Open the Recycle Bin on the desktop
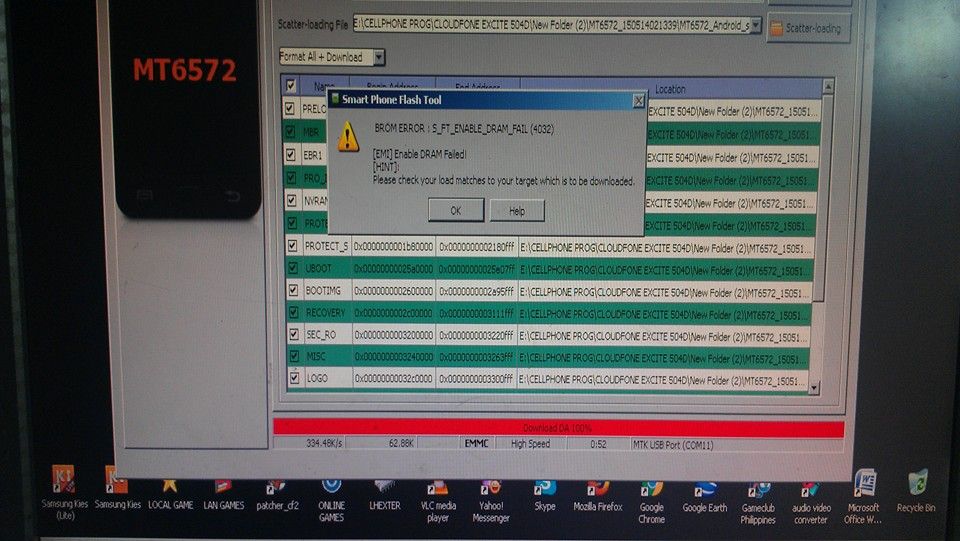 coord(916,491)
